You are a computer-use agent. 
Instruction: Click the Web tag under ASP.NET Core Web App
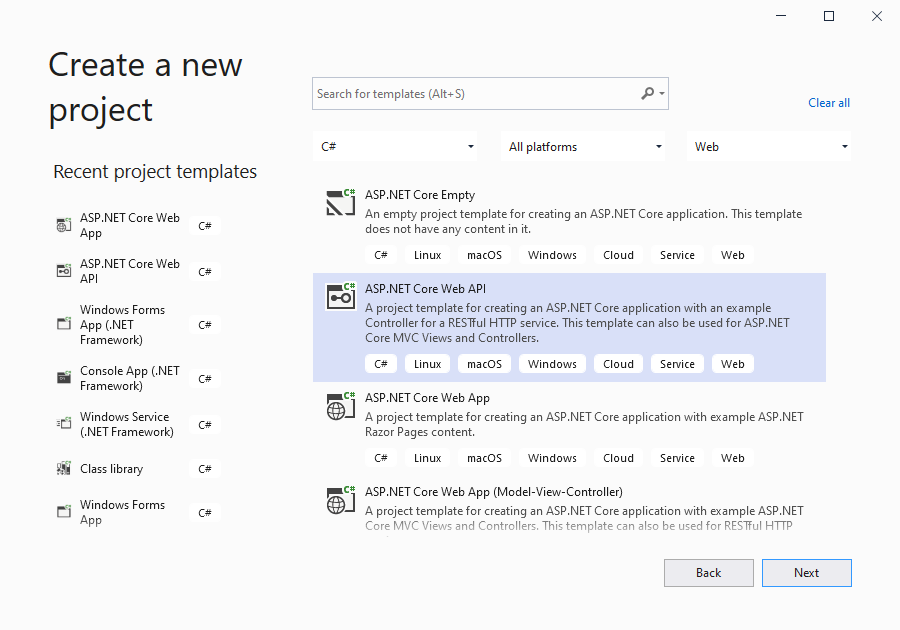tap(732, 458)
